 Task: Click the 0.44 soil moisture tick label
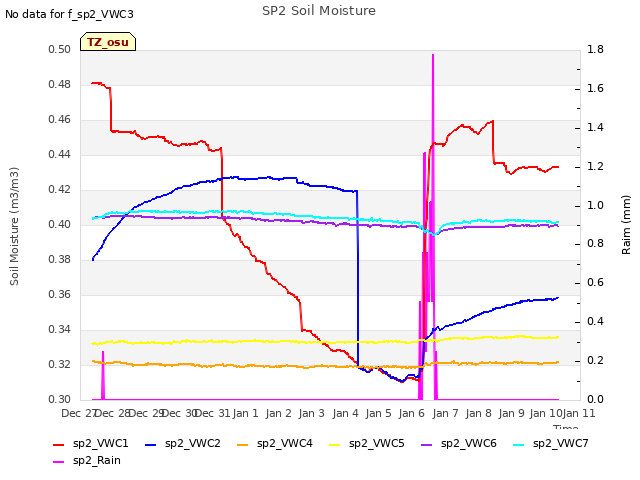(x=60, y=155)
